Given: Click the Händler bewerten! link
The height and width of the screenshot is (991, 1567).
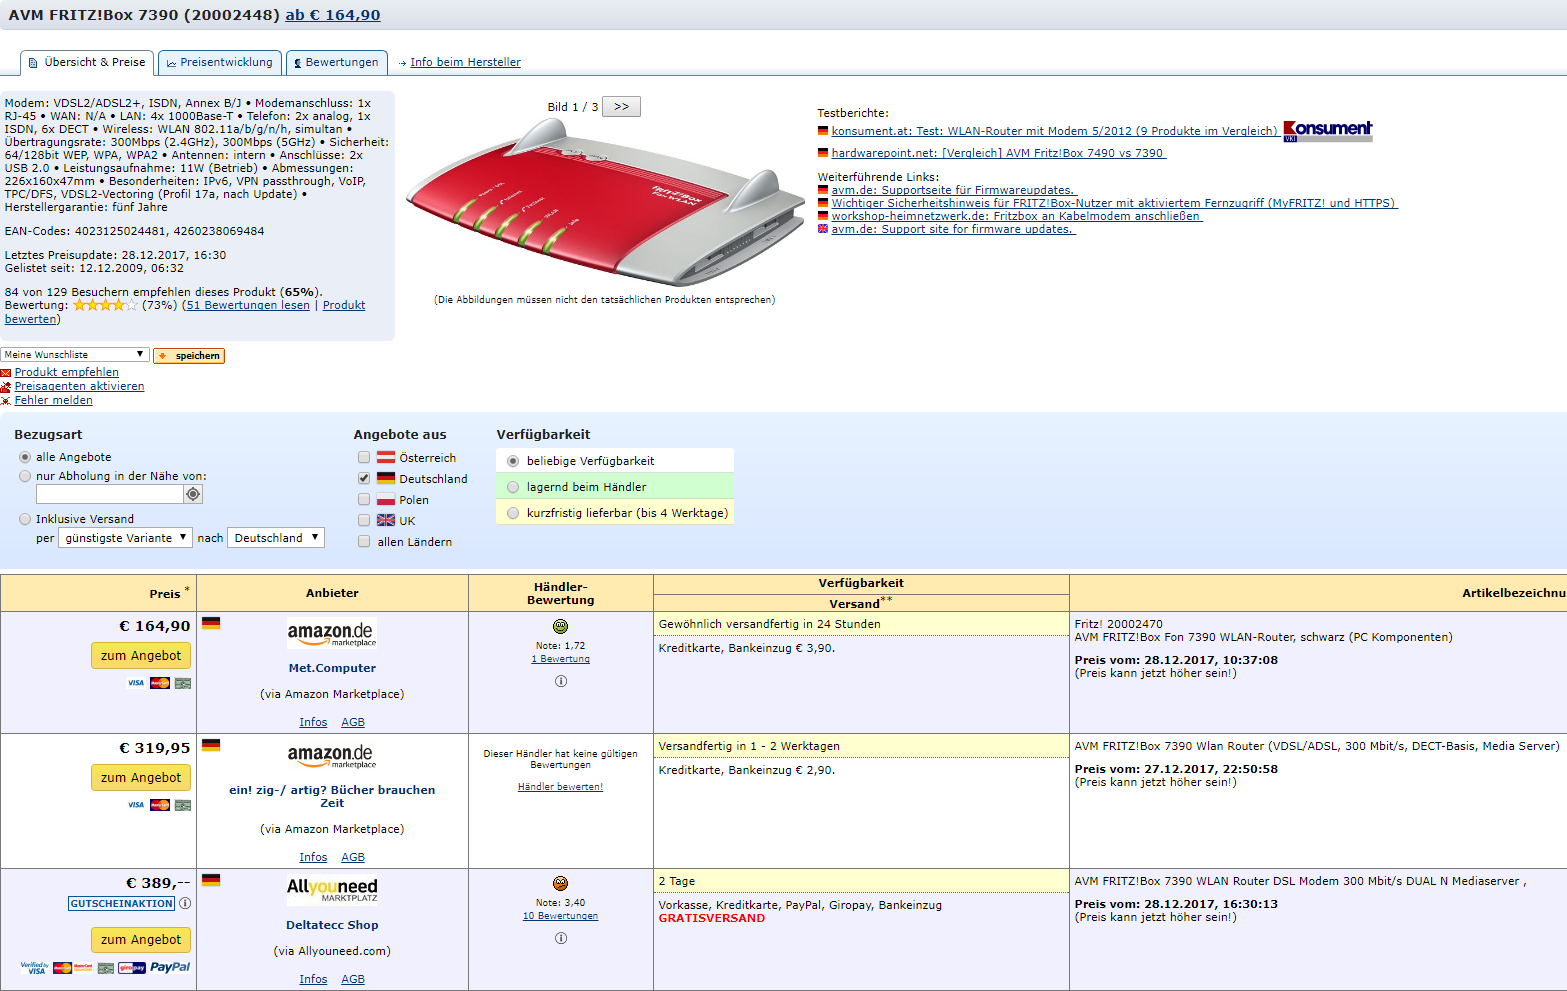Looking at the screenshot, I should coord(560,787).
